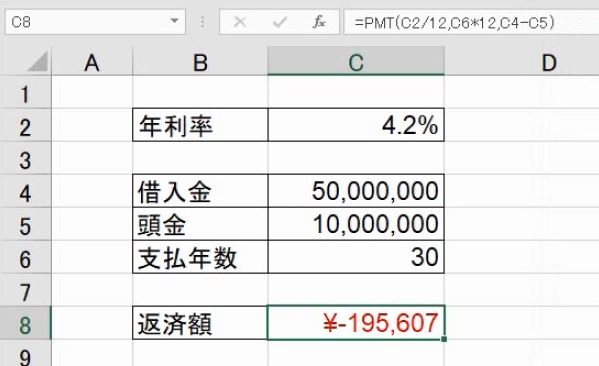
Task: Select row 9 header
Action: [25, 354]
